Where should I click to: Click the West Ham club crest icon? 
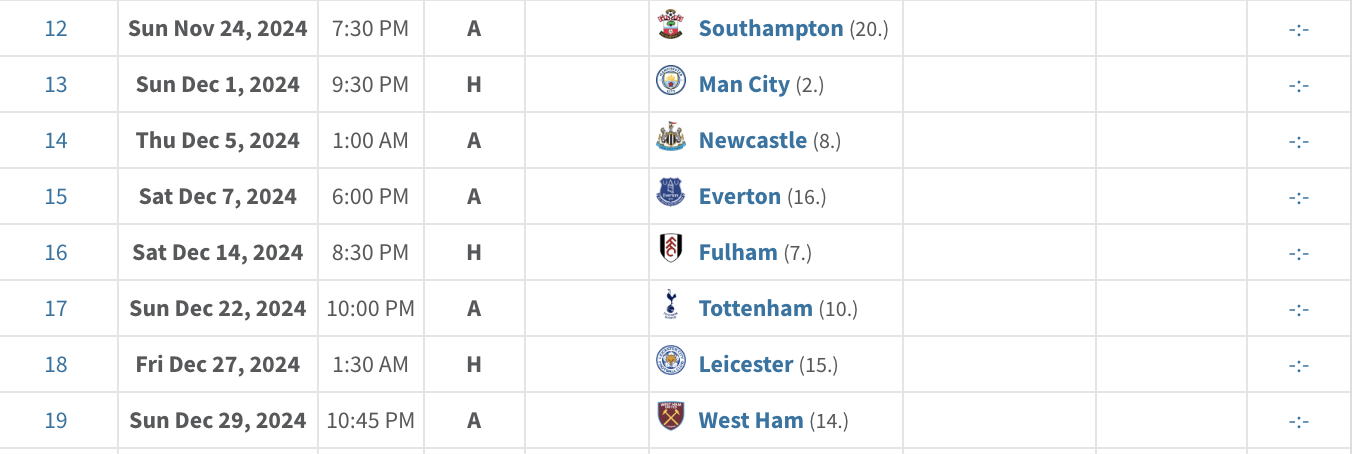670,418
